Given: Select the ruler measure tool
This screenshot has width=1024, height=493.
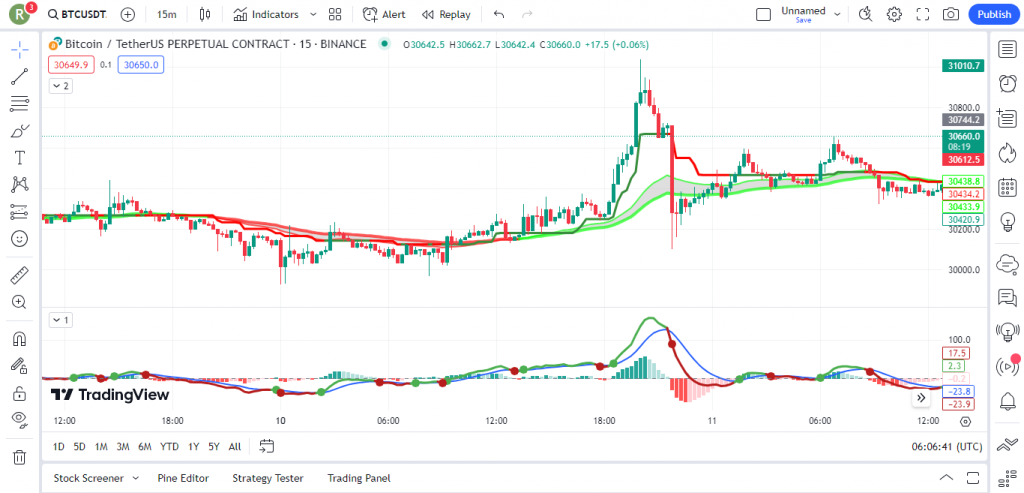Looking at the screenshot, I should pyautogui.click(x=20, y=275).
